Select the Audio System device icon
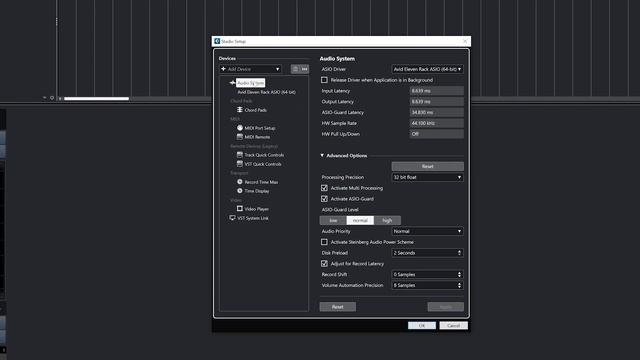The height and width of the screenshot is (360, 640). [x=232, y=83]
